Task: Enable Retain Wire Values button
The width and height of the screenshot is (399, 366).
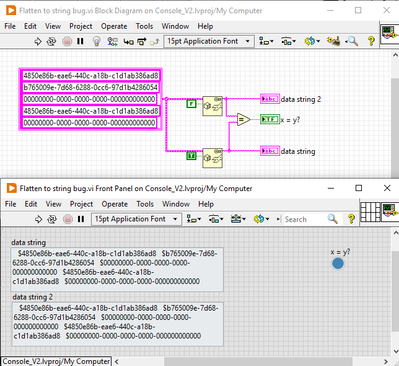Action: (112, 41)
